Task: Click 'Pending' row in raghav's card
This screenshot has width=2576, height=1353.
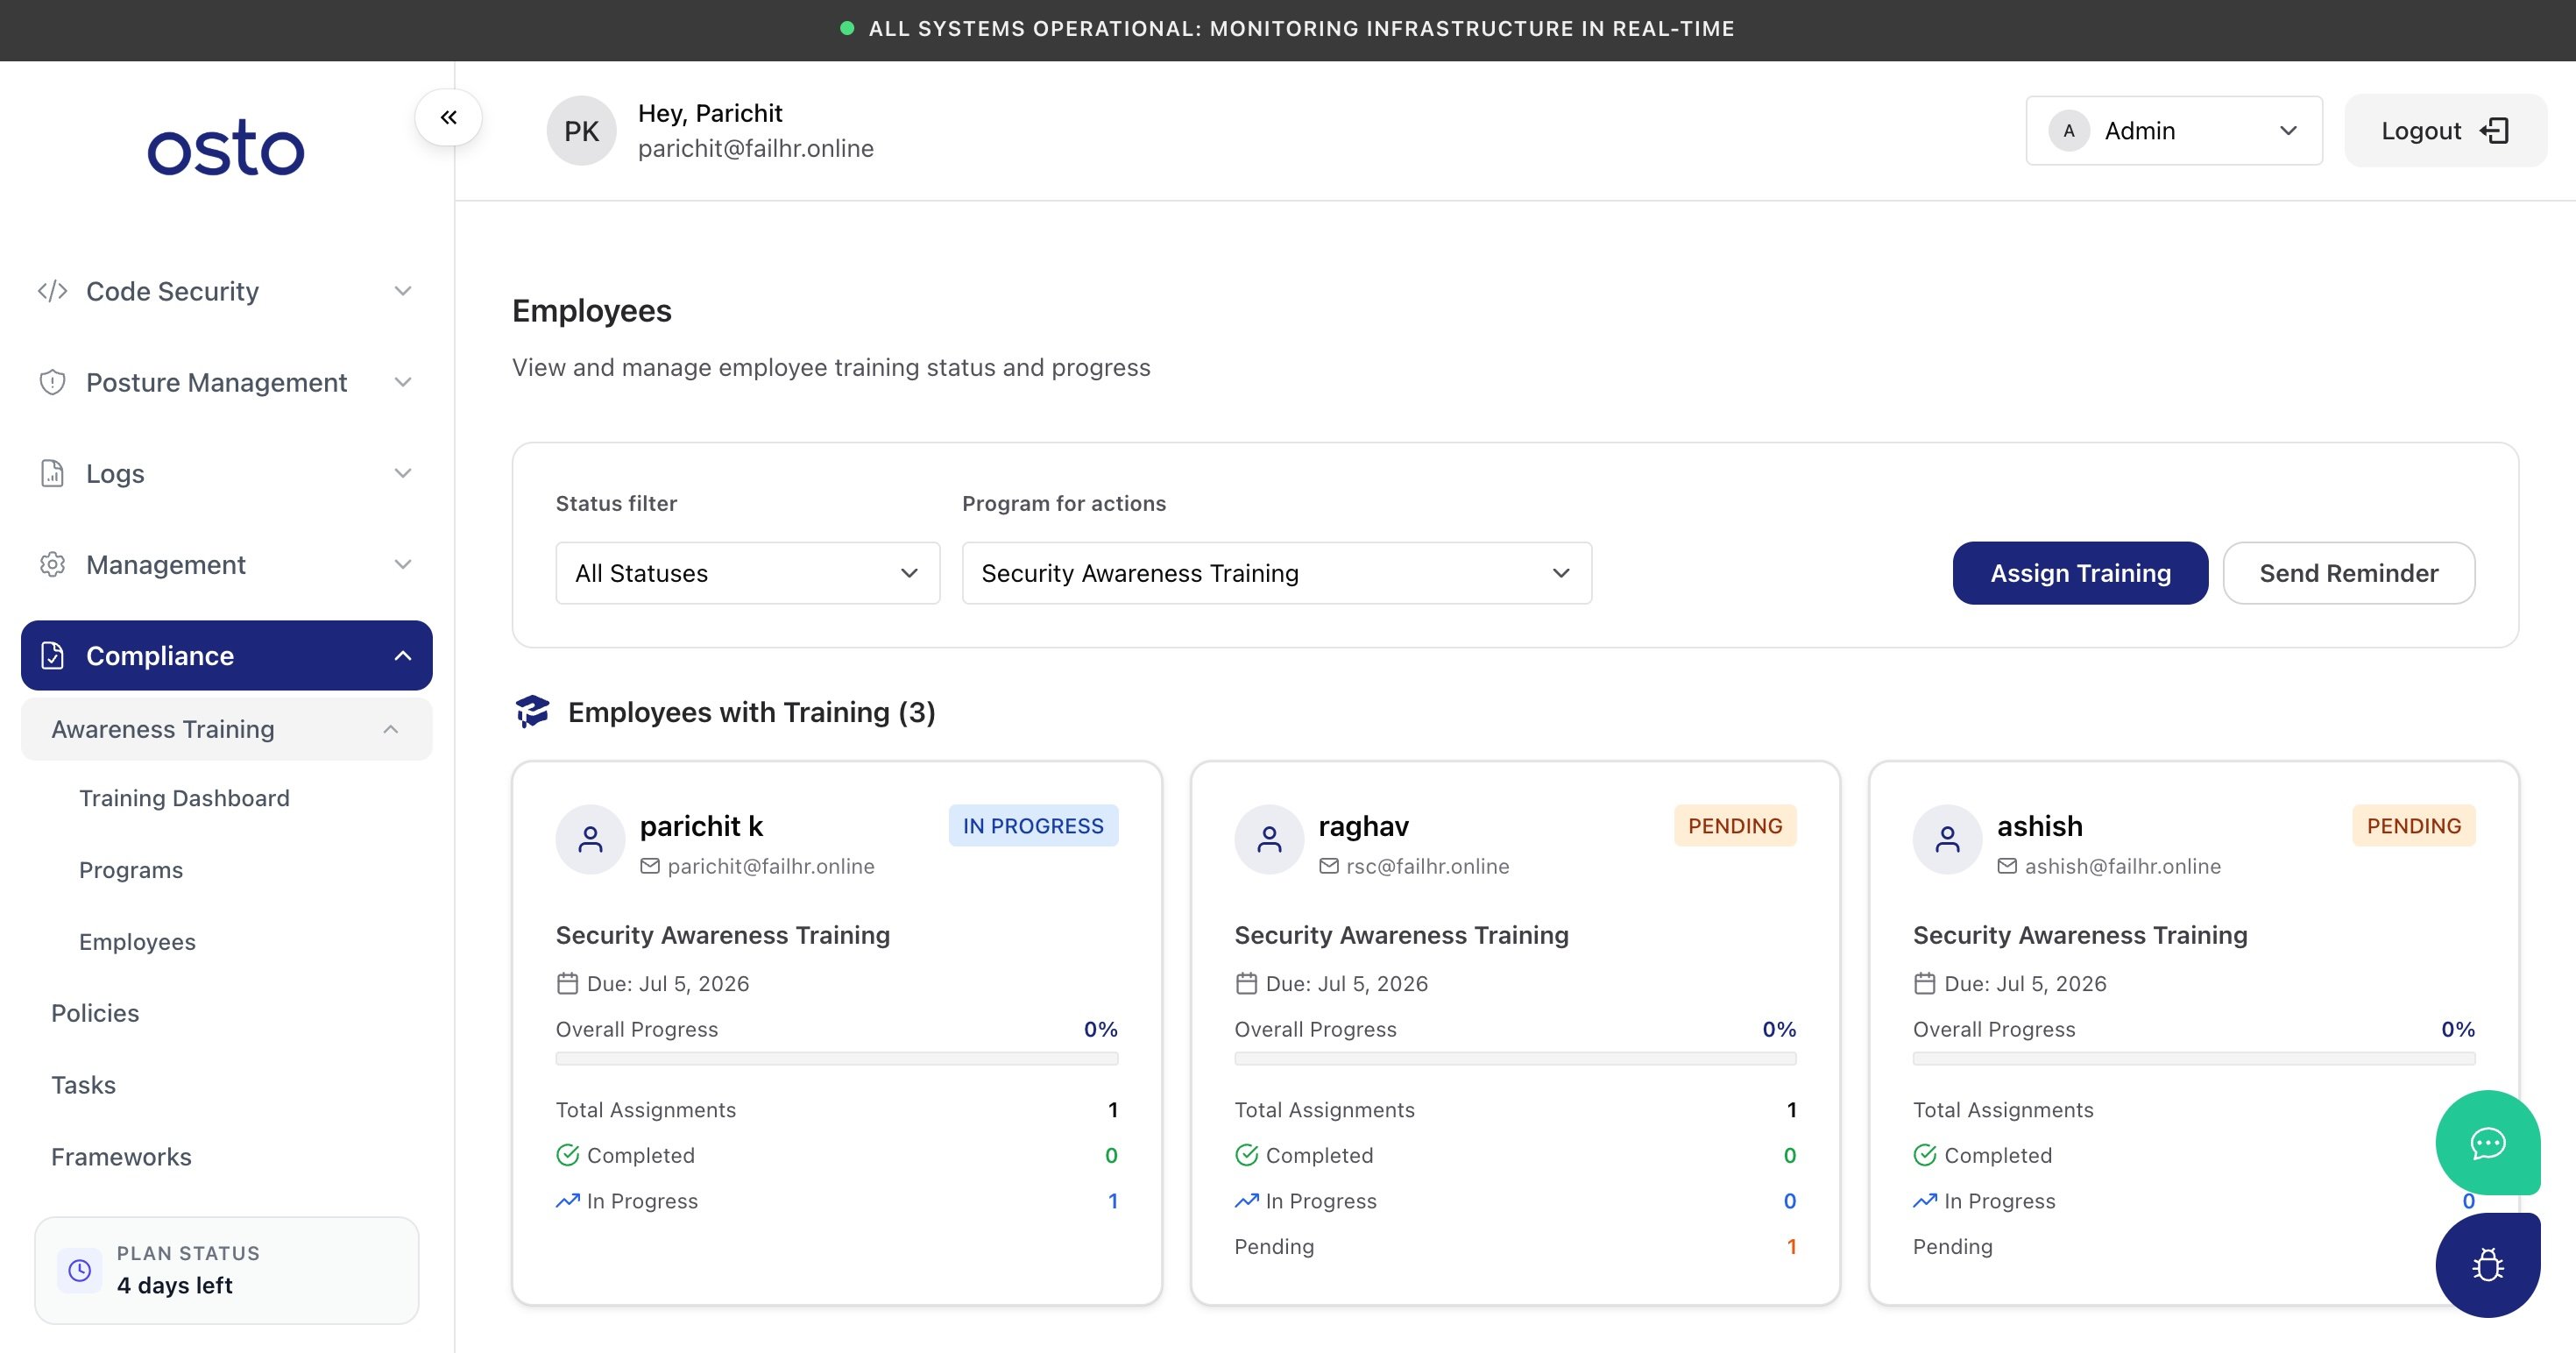Action: [1515, 1247]
